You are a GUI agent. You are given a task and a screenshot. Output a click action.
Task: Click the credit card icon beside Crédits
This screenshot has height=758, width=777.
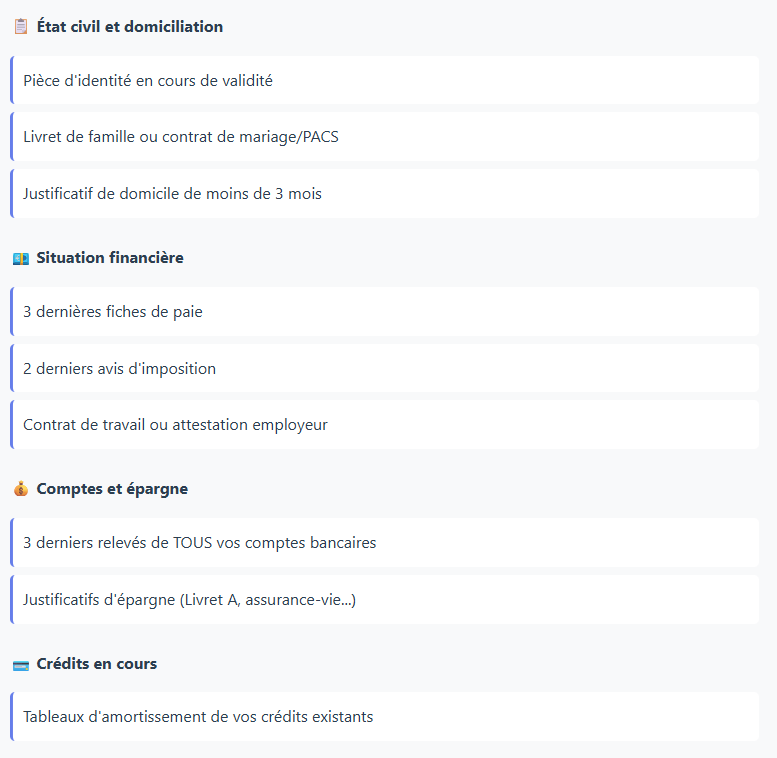(20, 664)
